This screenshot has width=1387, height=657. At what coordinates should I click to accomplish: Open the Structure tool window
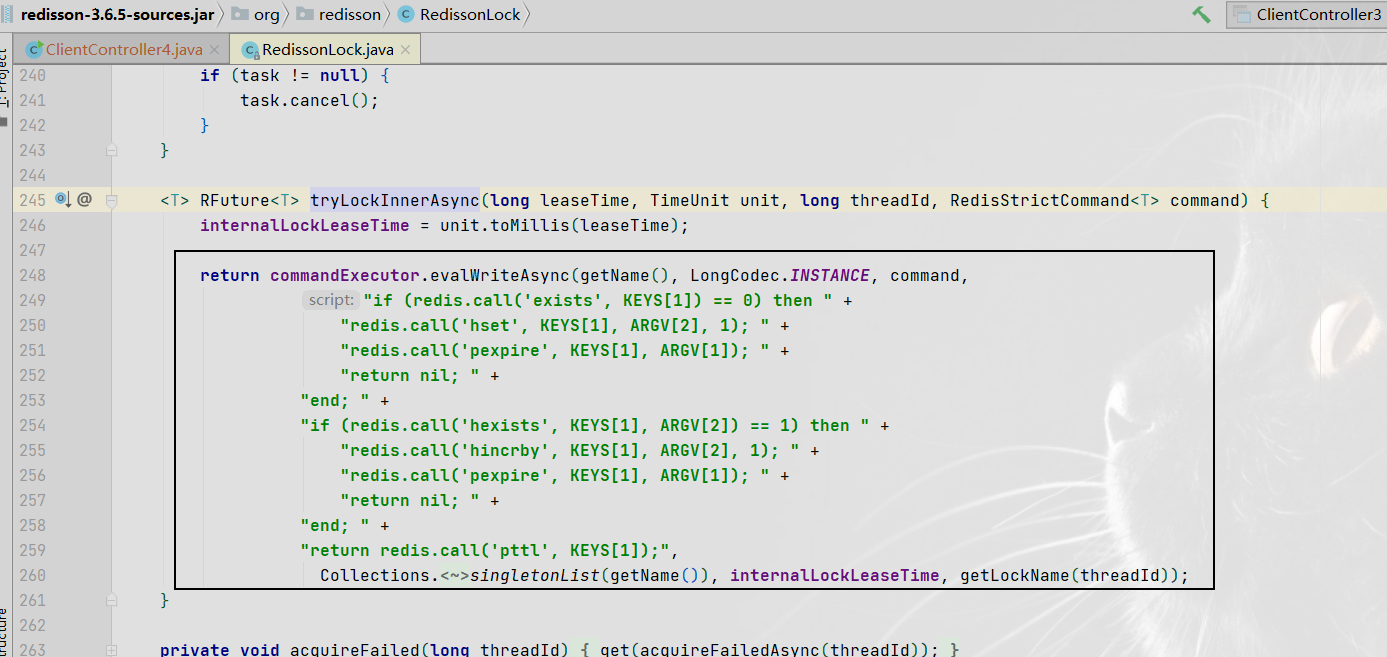(x=5, y=630)
